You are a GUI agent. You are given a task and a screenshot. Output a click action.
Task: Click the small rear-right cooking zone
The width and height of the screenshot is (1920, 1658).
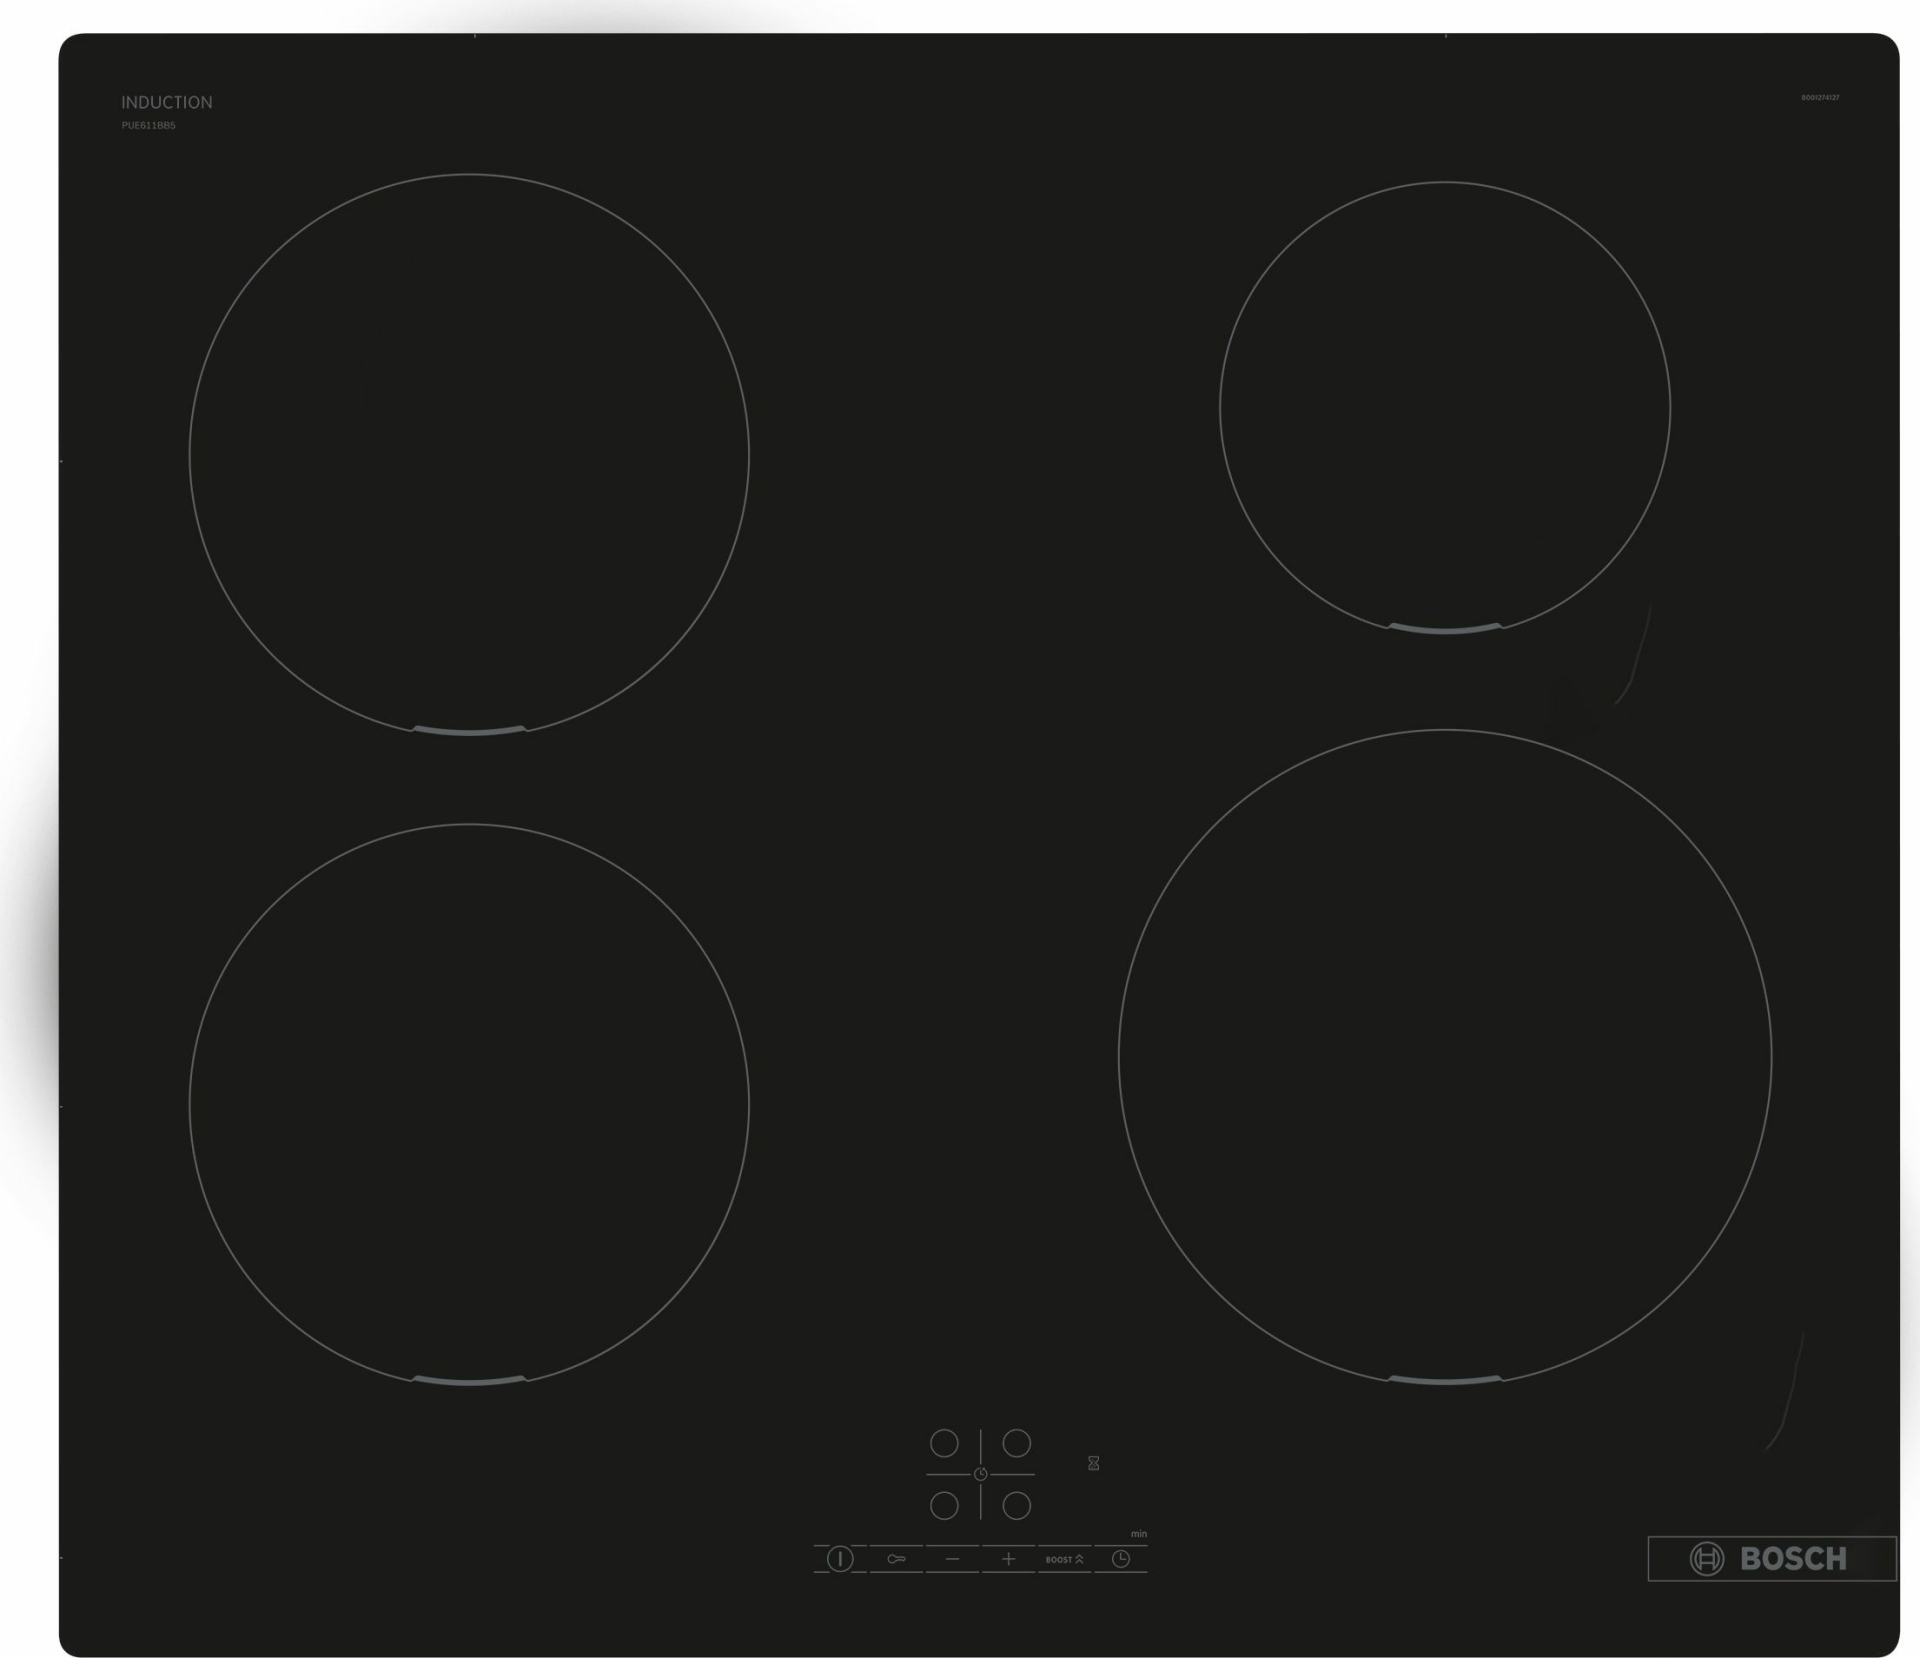click(1445, 408)
